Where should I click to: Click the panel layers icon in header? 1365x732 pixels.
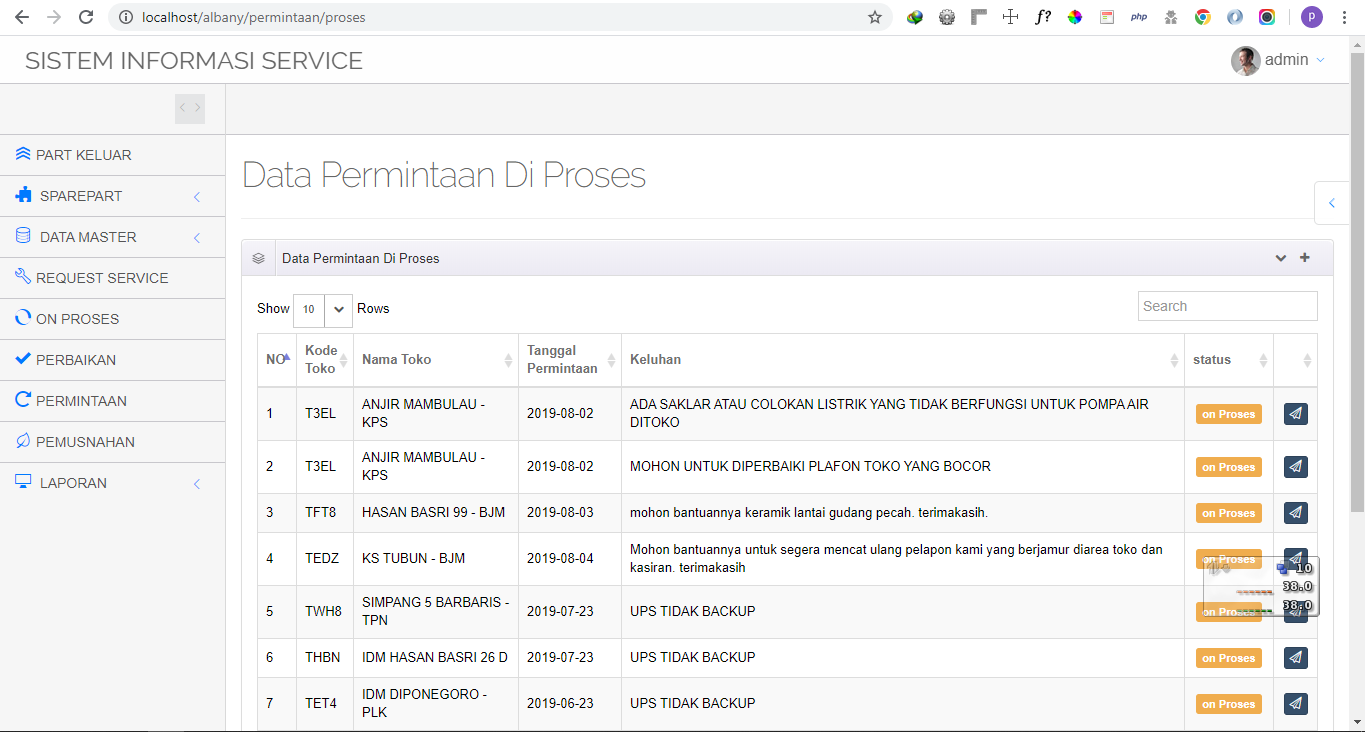tap(259, 258)
